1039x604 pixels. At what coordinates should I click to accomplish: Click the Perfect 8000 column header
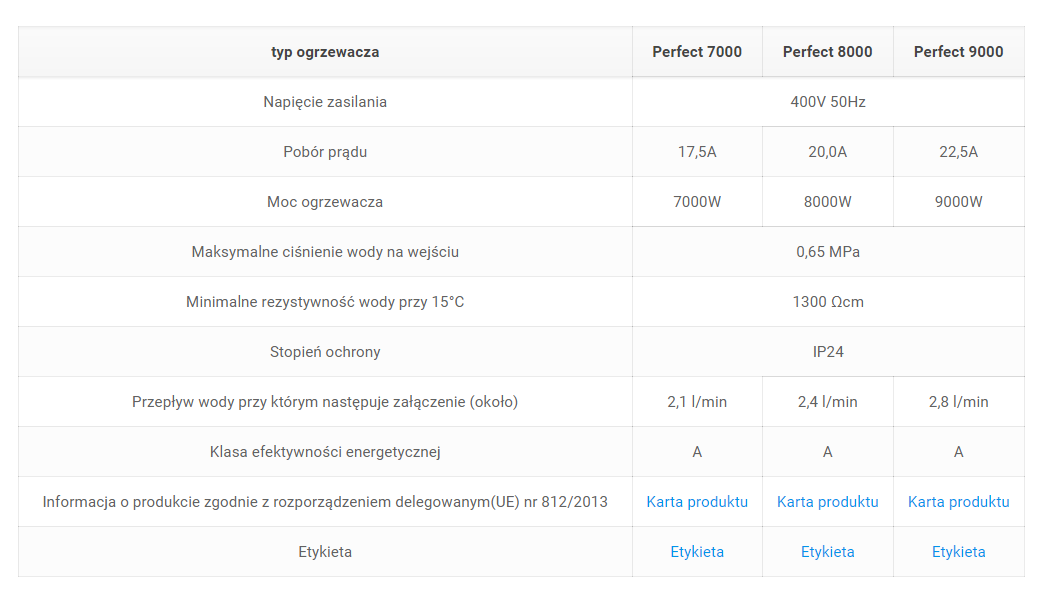(827, 52)
